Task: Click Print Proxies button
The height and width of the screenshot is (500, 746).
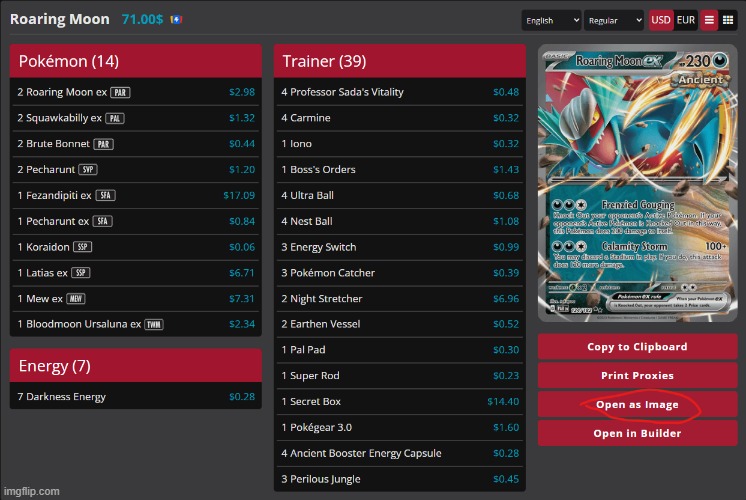Action: pyautogui.click(x=638, y=375)
